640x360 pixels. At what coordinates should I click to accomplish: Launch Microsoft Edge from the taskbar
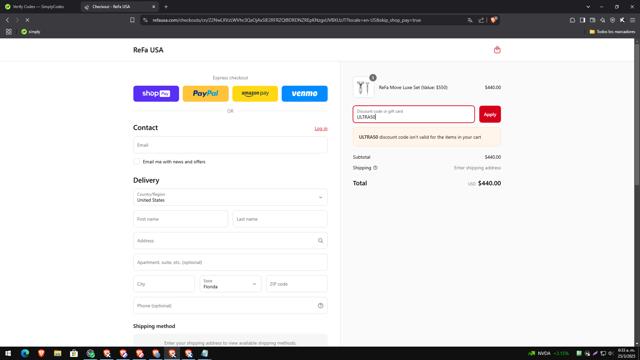25,353
